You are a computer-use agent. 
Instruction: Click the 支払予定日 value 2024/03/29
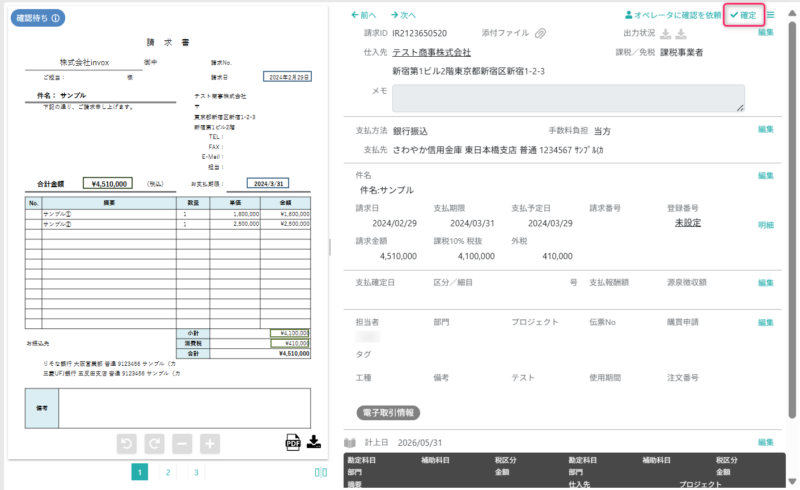[550, 223]
